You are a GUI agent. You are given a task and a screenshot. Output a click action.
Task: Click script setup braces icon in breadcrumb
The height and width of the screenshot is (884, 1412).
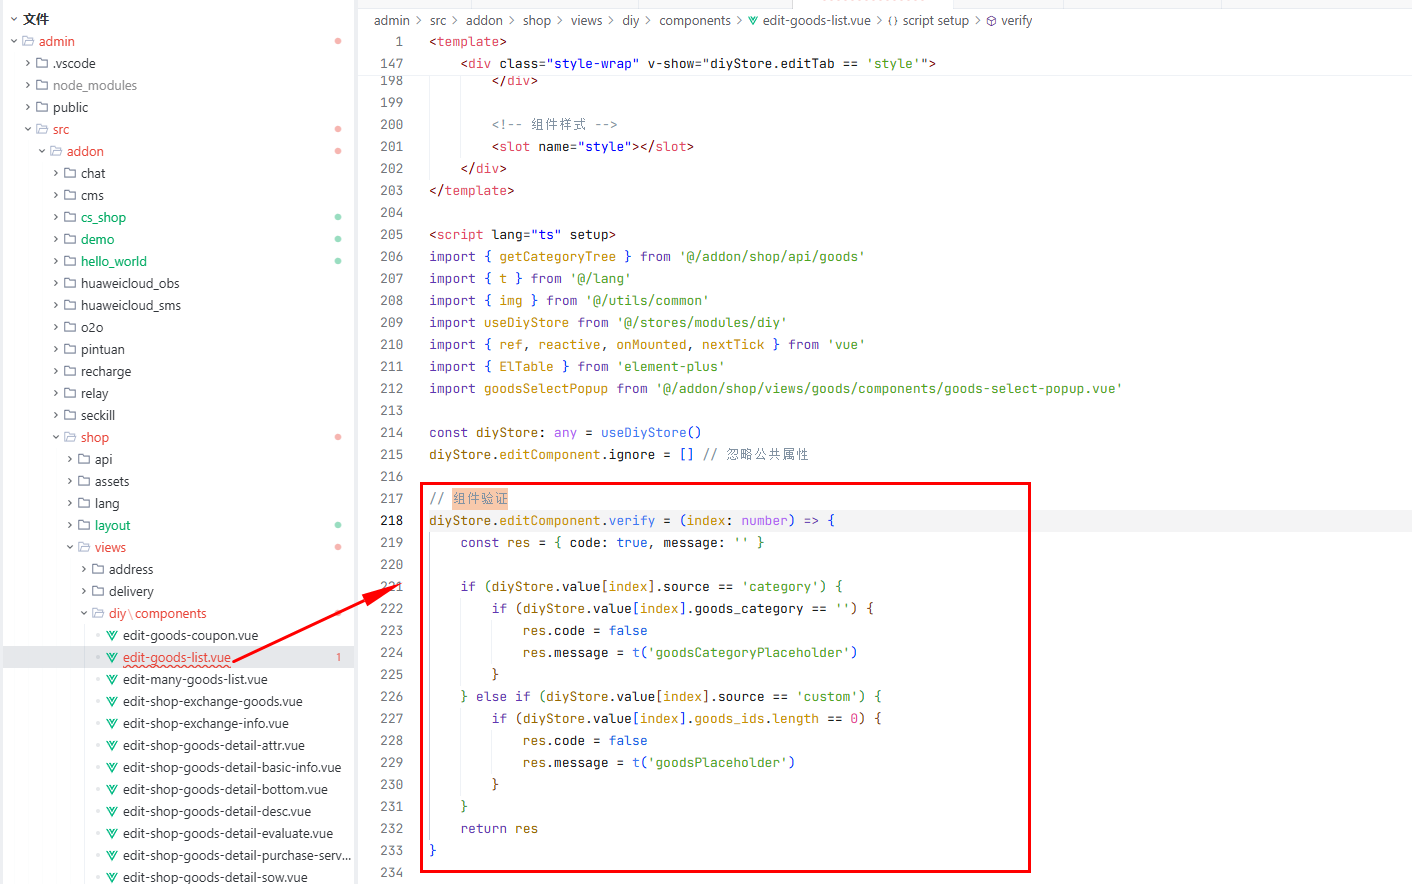tap(893, 21)
